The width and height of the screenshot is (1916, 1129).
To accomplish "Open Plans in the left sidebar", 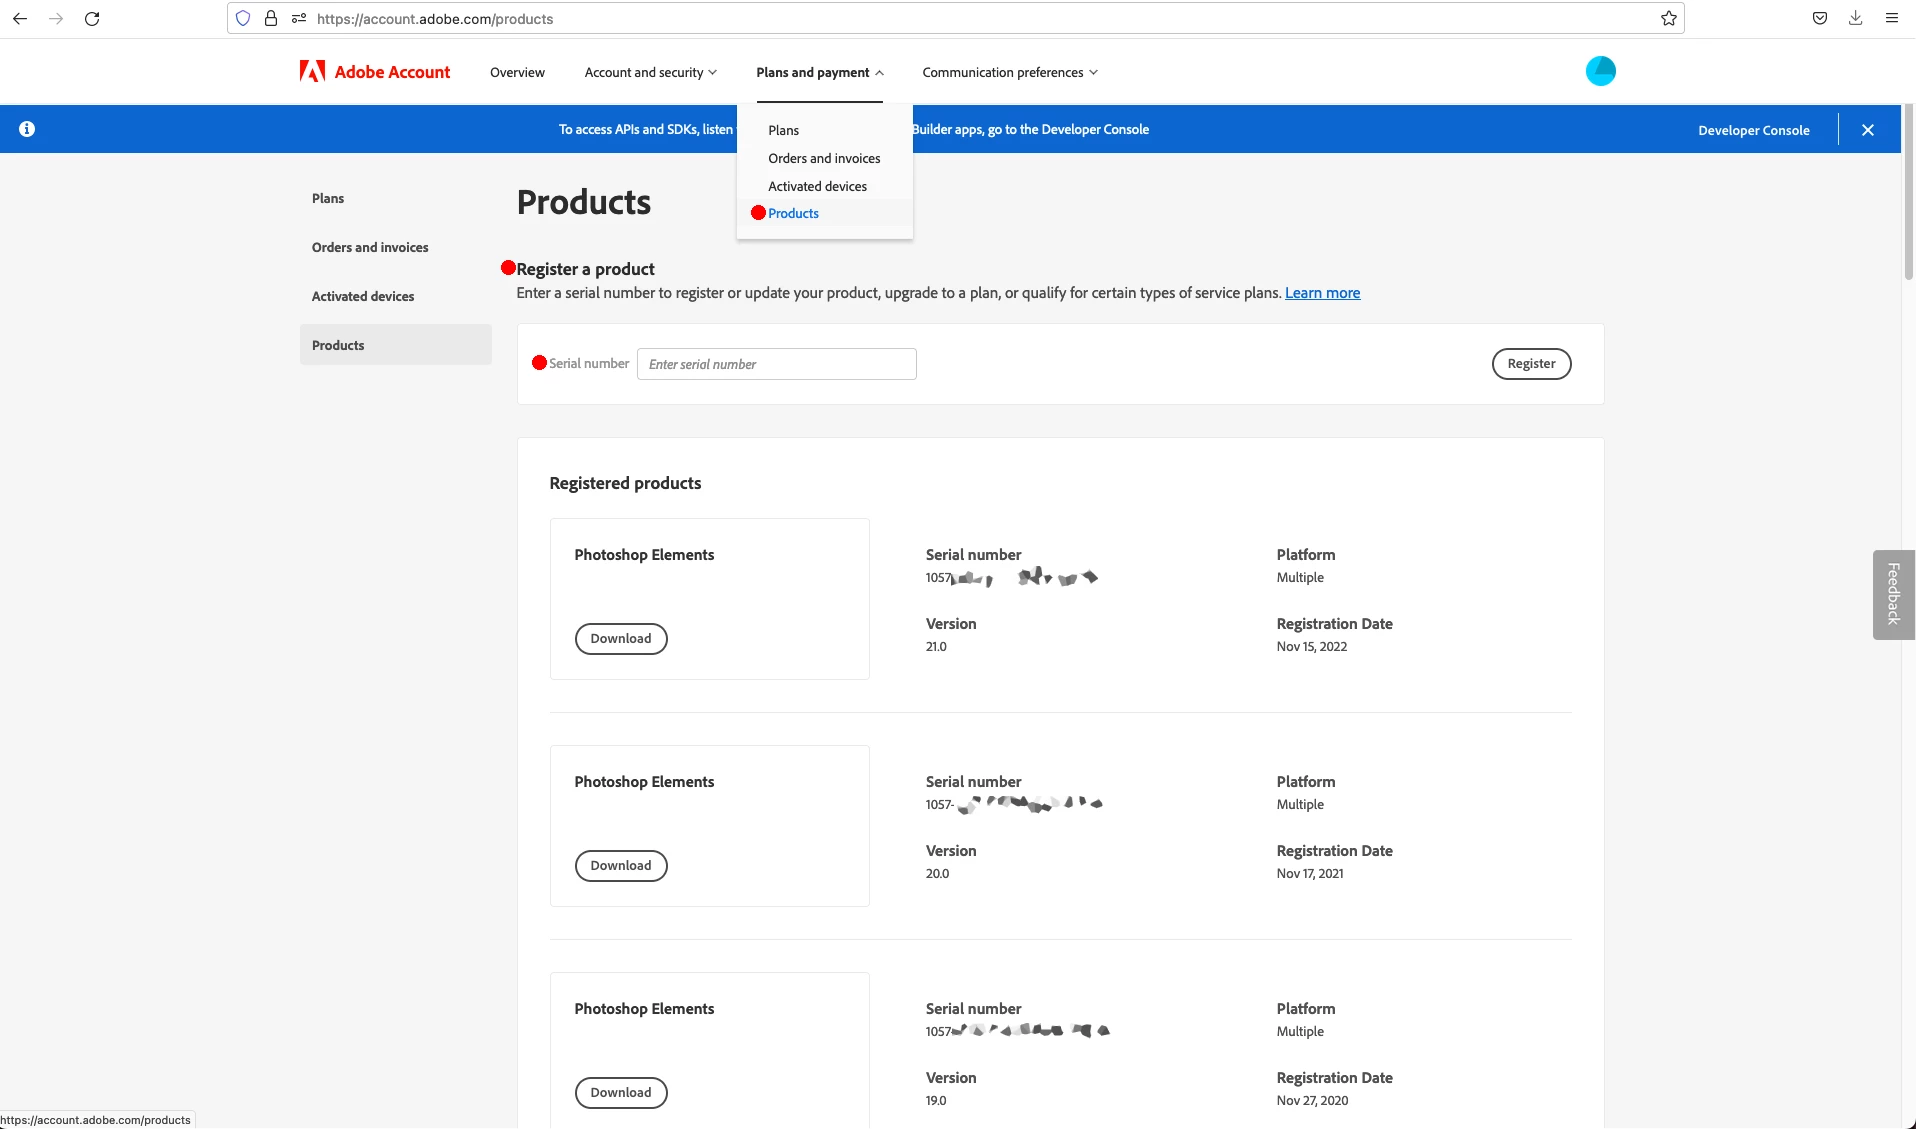I will click(x=328, y=198).
